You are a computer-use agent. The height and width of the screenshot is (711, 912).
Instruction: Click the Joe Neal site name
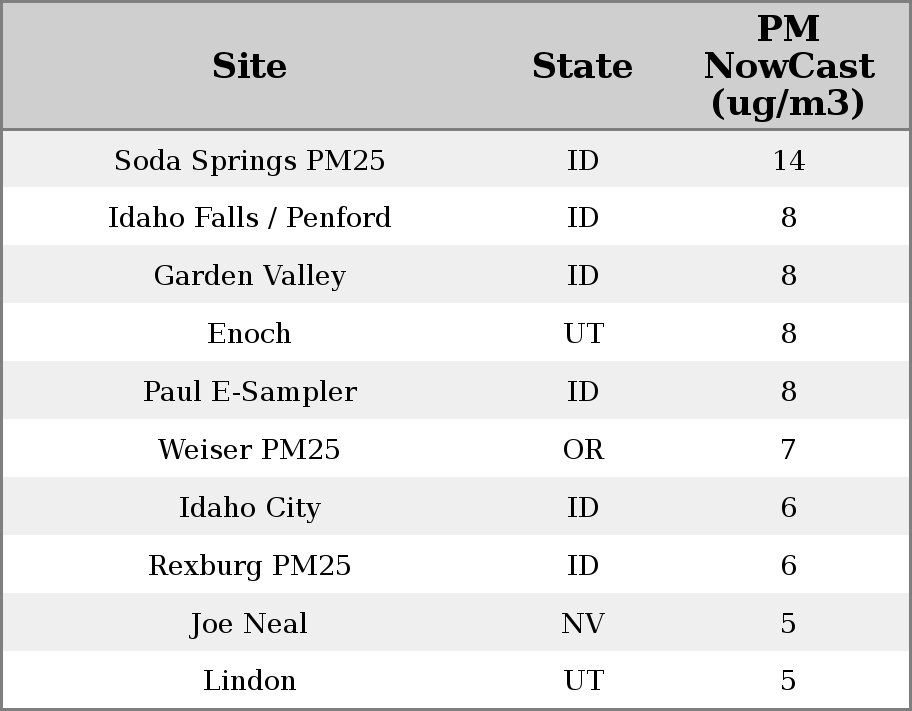coord(249,623)
